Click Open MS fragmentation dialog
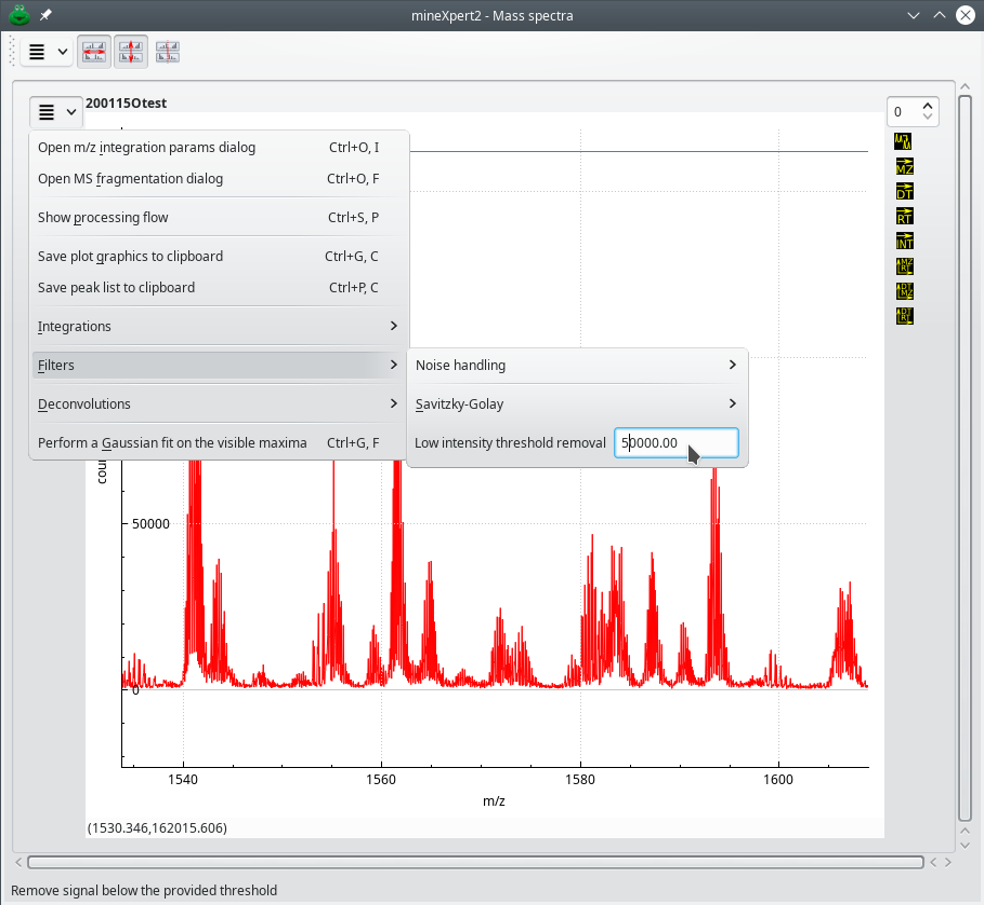Image resolution: width=984 pixels, height=905 pixels. tap(130, 179)
